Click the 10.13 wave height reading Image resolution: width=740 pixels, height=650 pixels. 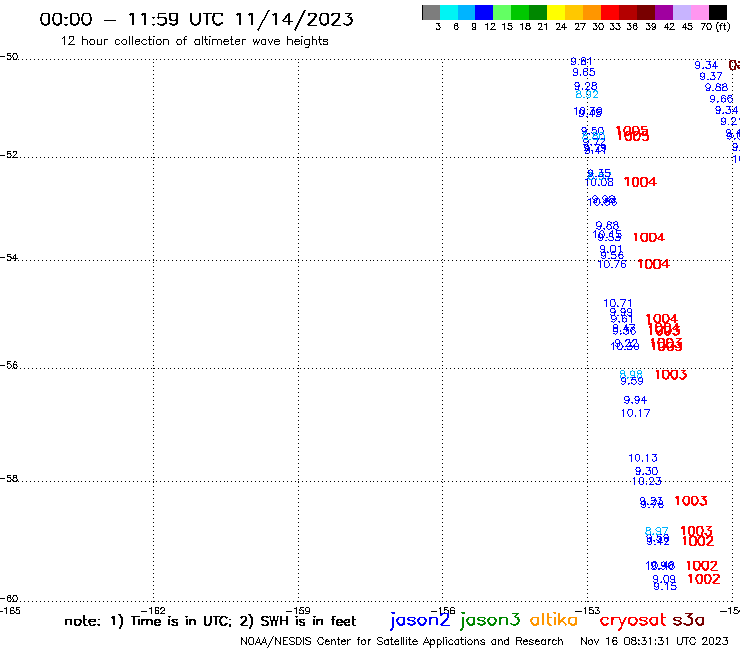[x=643, y=458]
